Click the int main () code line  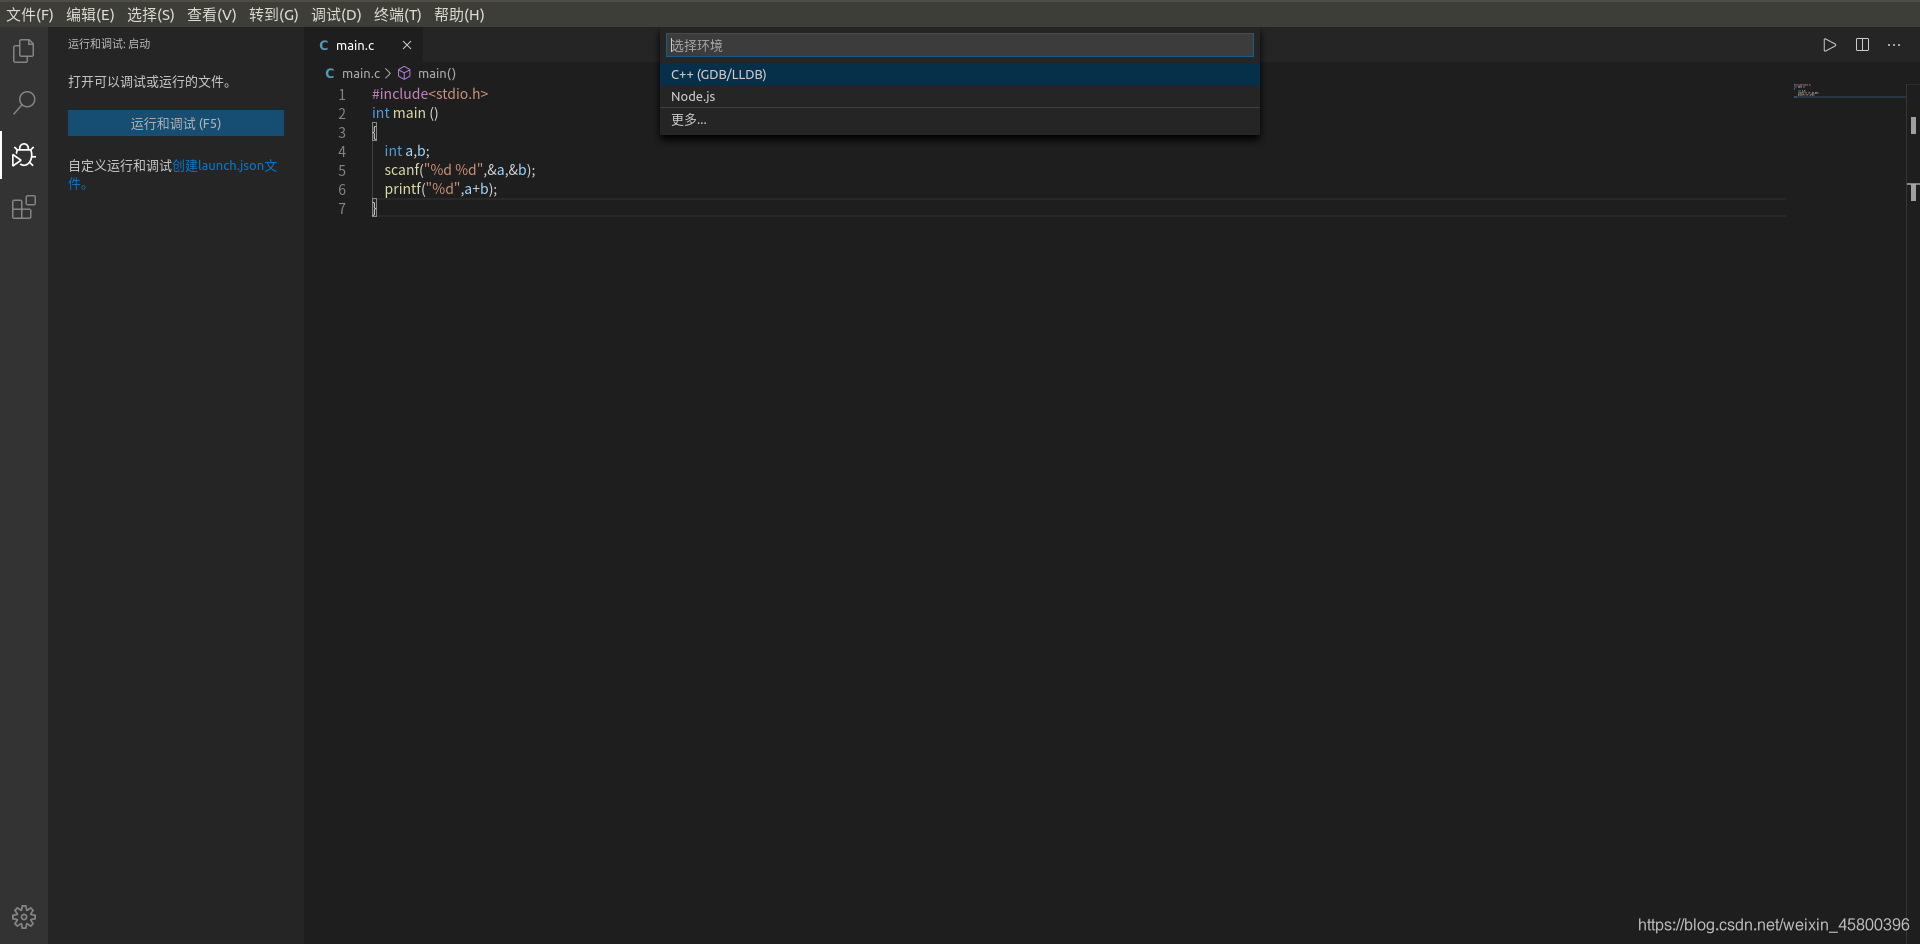tap(405, 113)
